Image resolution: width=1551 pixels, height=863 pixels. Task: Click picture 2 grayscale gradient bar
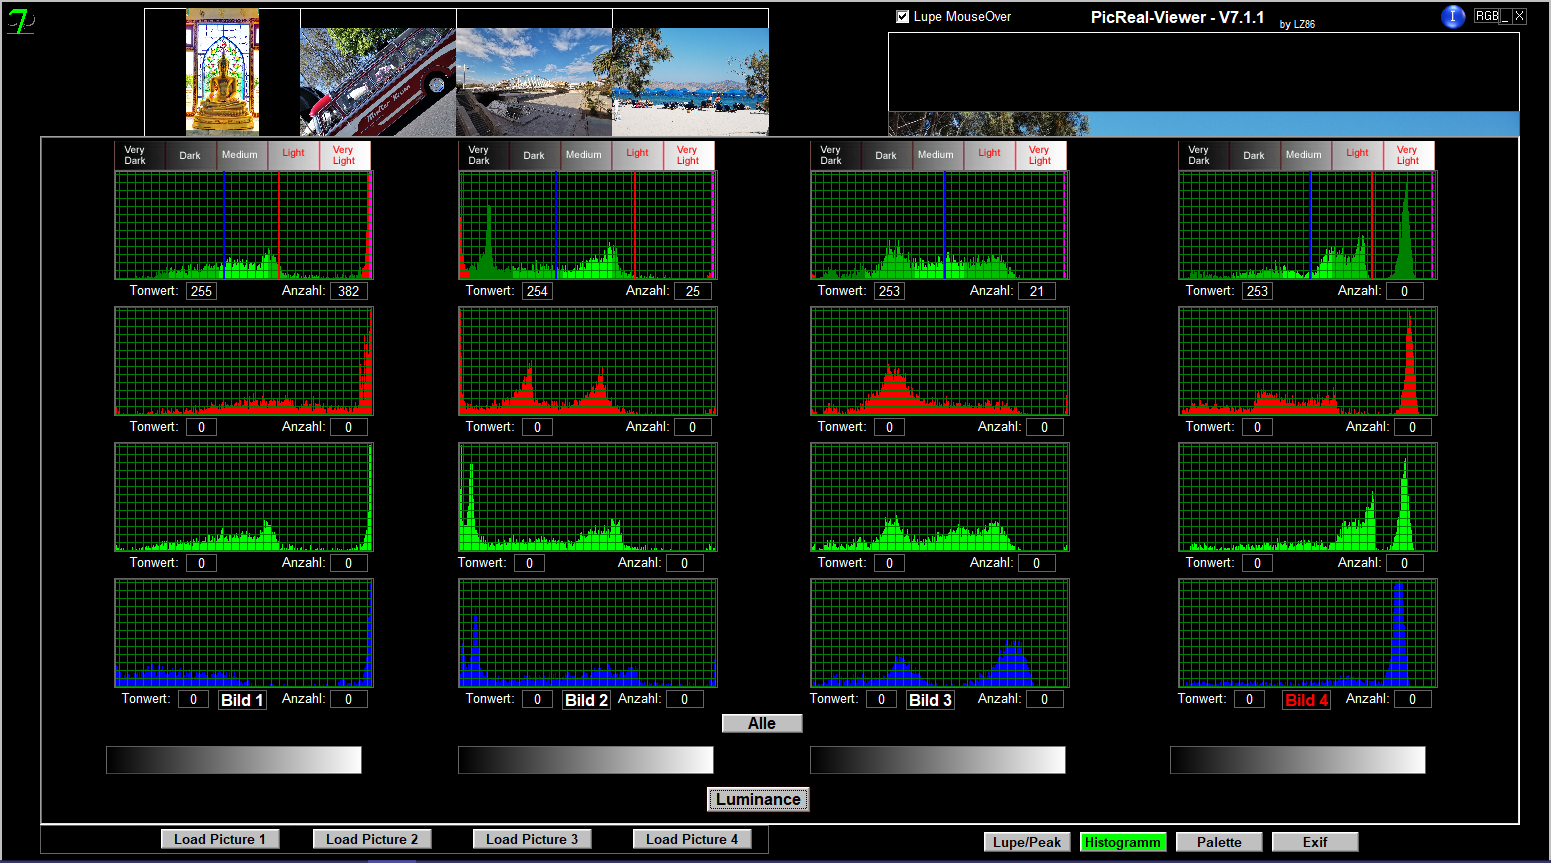[x=586, y=760]
